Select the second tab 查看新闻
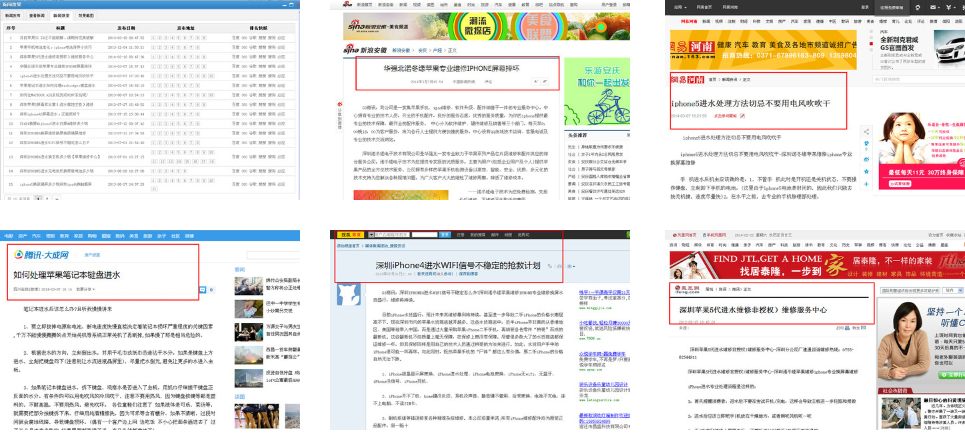The height and width of the screenshot is (437, 965). pyautogui.click(x=37, y=15)
